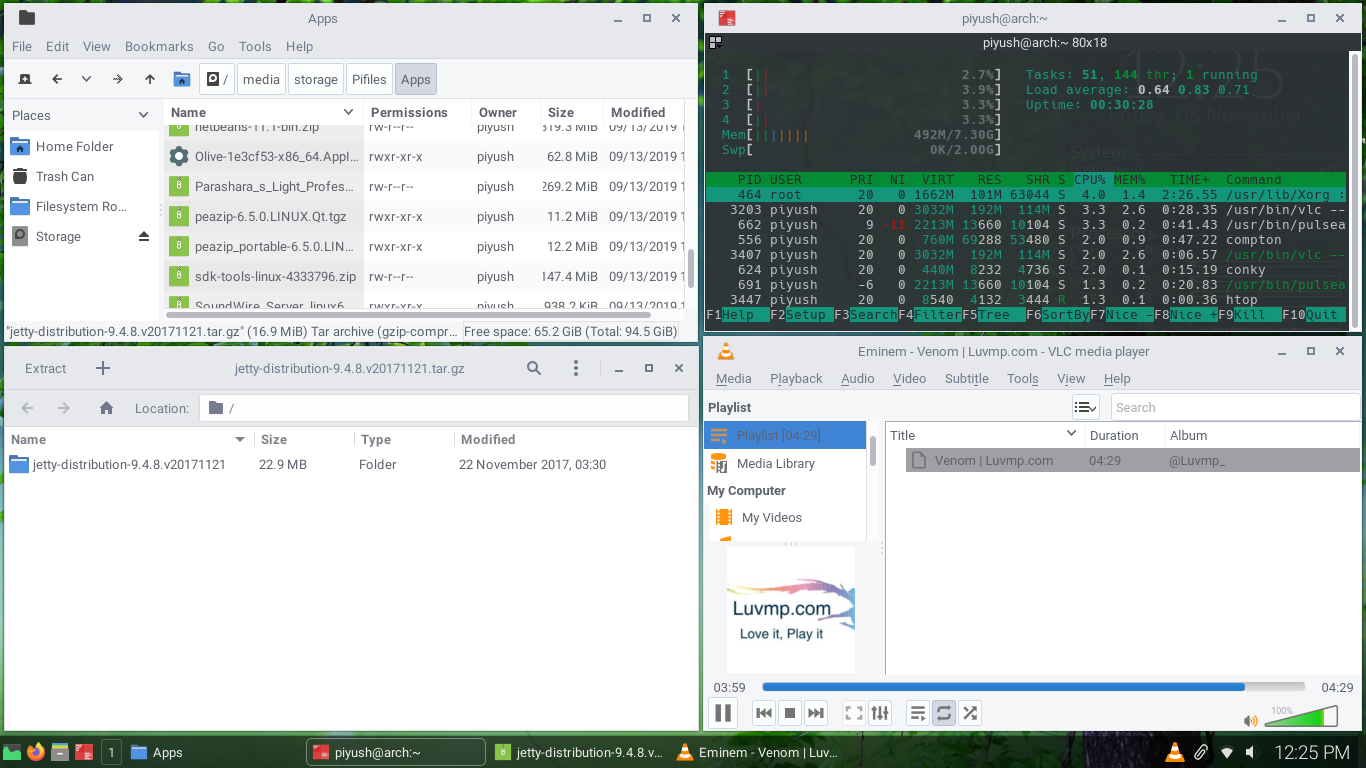Viewport: 1366px width, 768px height.
Task: Switch to jetty-distribution taskbar window
Action: point(581,752)
